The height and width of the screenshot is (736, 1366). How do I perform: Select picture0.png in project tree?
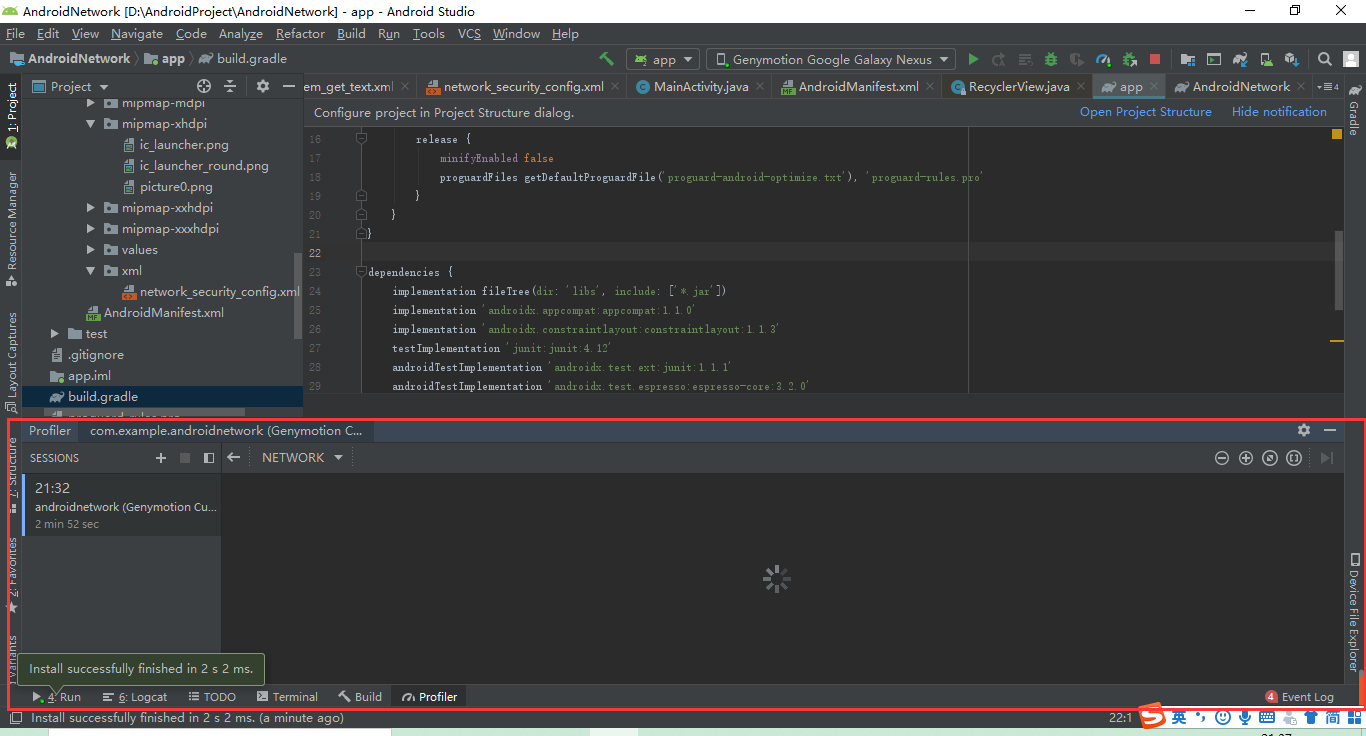coord(166,187)
